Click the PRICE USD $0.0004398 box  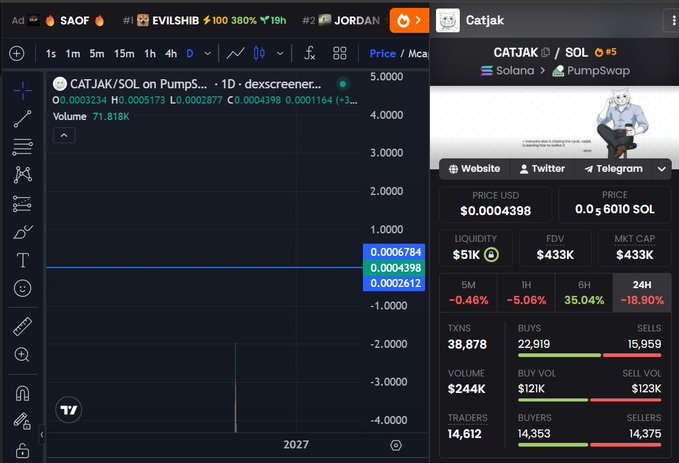495,204
